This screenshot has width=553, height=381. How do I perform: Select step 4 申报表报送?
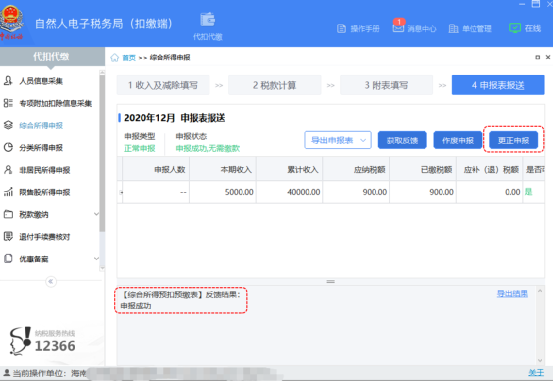tap(498, 85)
